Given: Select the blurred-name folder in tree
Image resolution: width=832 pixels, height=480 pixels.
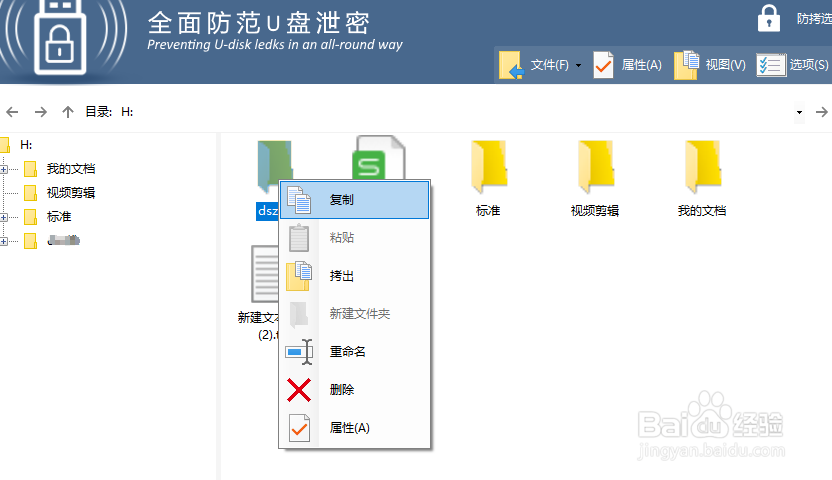Looking at the screenshot, I should 64,241.
